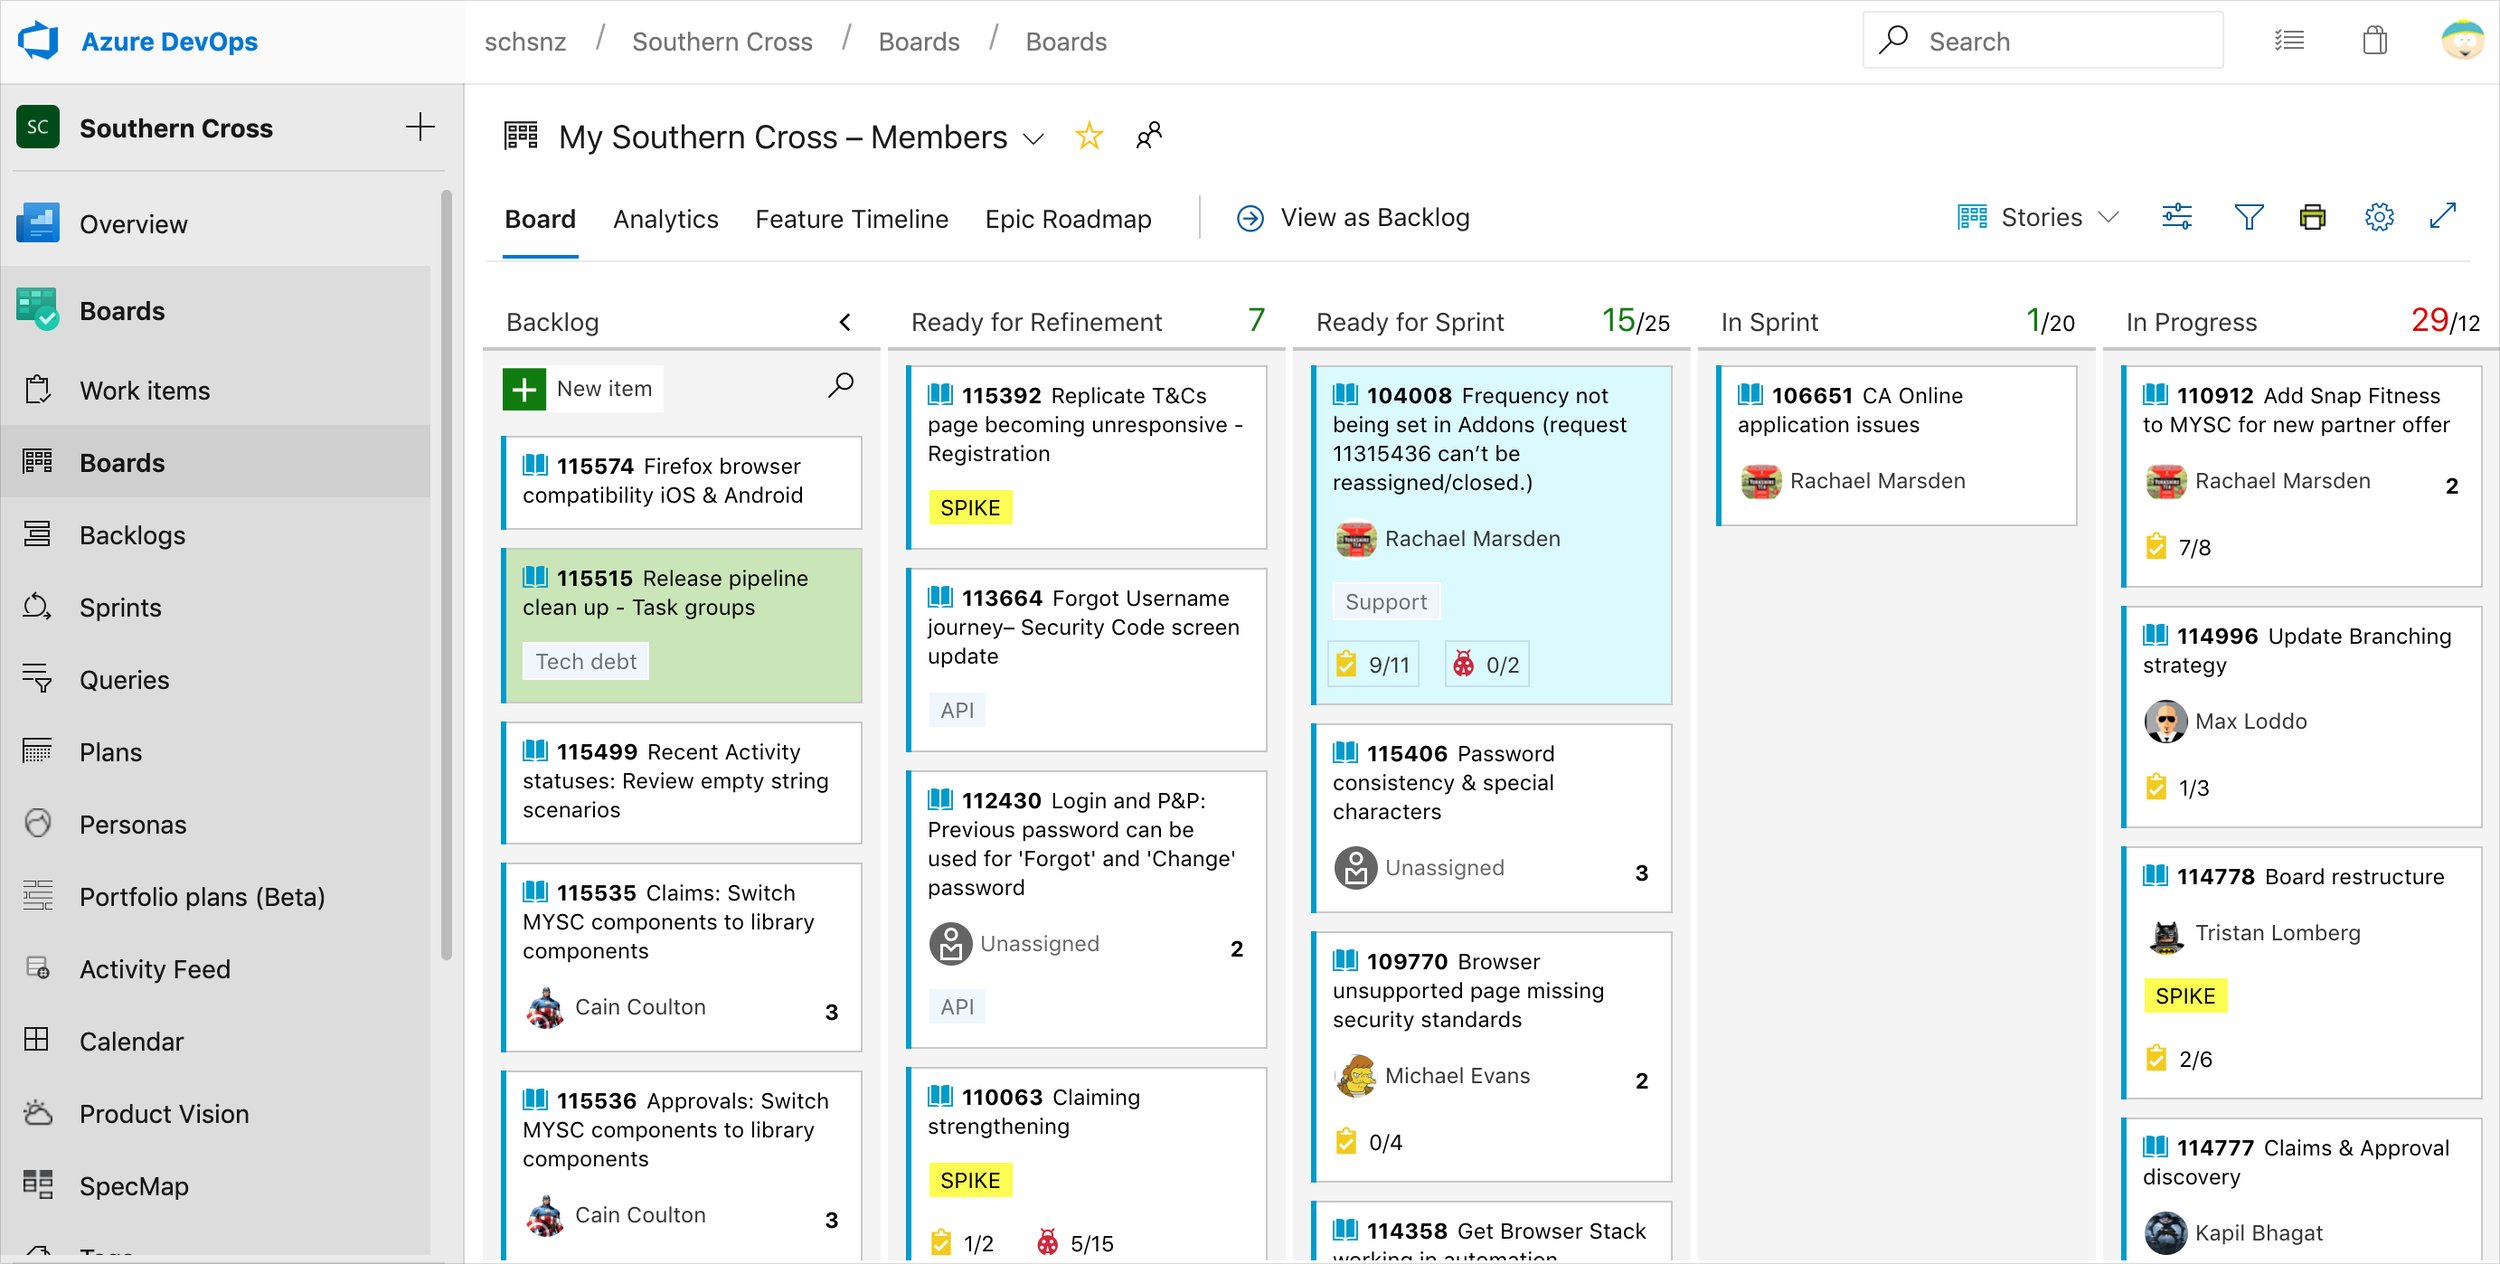Click the Search input field
The image size is (2500, 1264).
(2043, 41)
